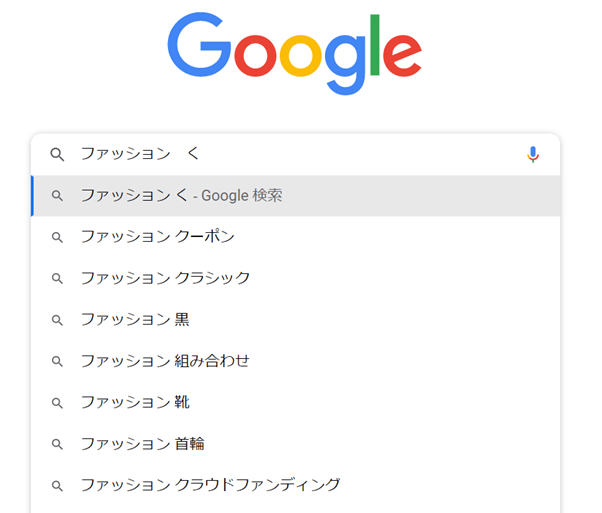Viewport: 602px width, 513px height.
Task: Click magnifier icon beside ファッション クラシック
Action: pos(58,278)
